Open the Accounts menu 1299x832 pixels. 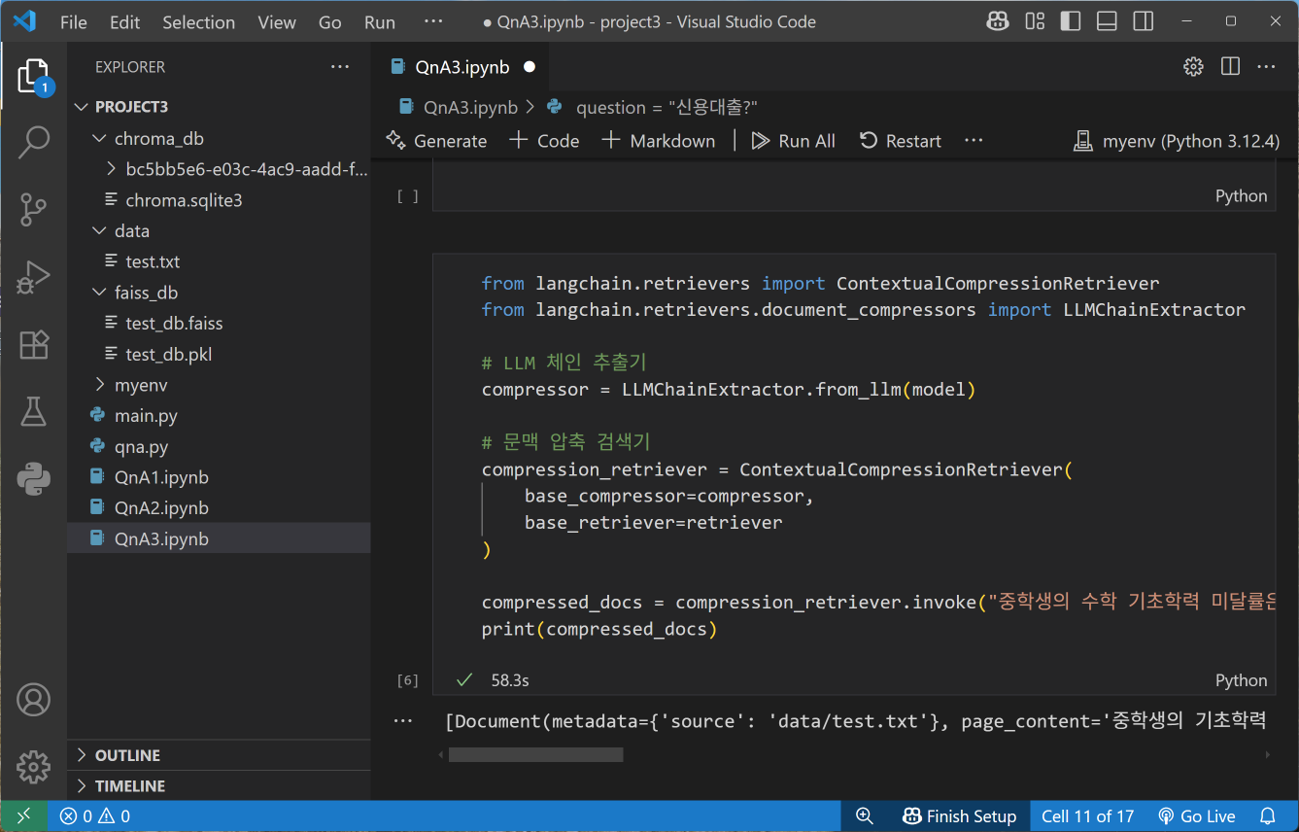(x=33, y=700)
